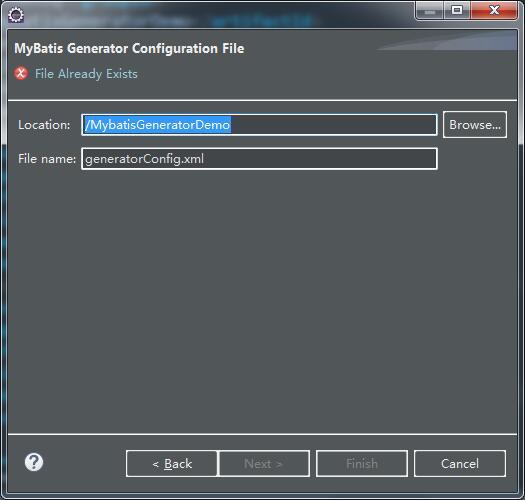525x500 pixels.
Task: Go to previous page with Back button
Action: (x=172, y=463)
